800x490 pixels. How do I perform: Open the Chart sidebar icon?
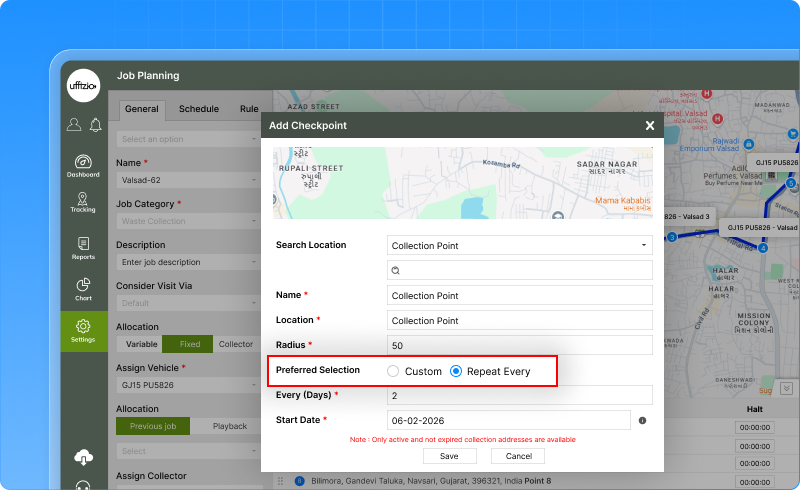coord(83,289)
